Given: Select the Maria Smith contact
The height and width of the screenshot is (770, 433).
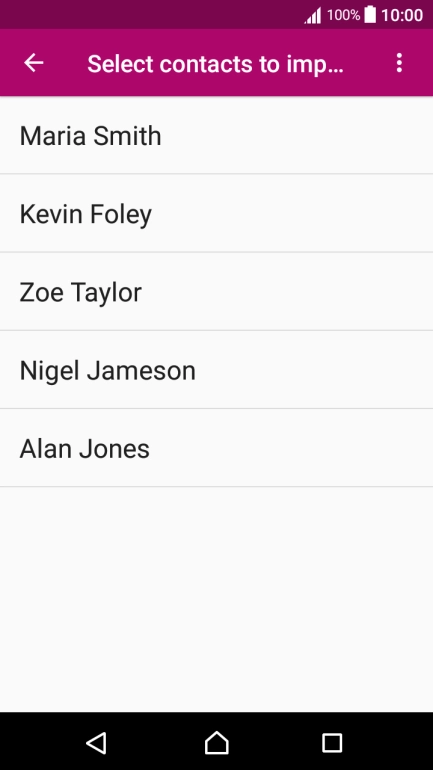Looking at the screenshot, I should click(216, 135).
